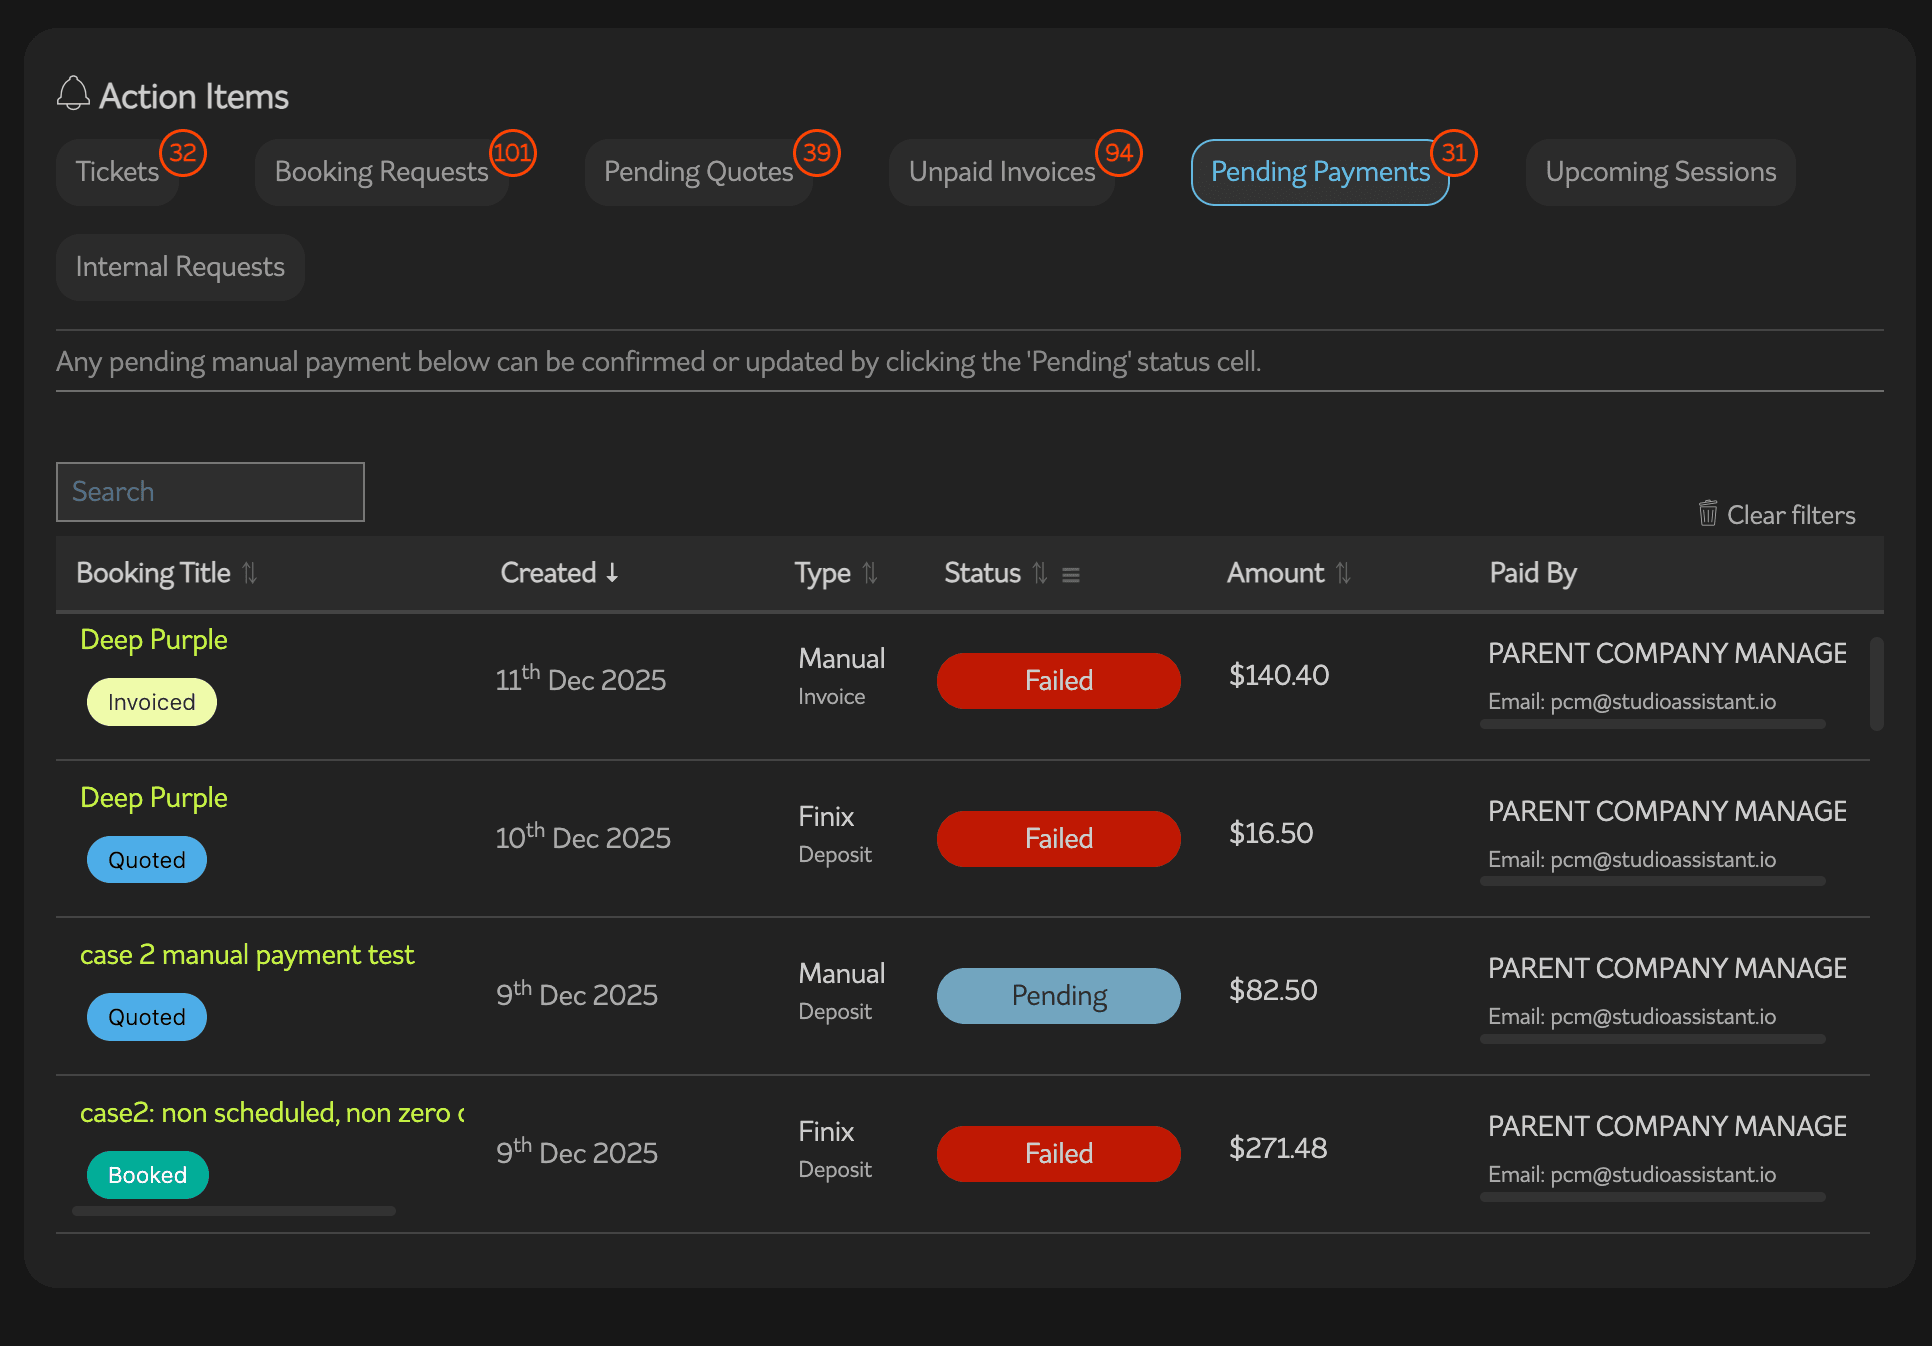
Task: Click Quoted tag on case 2 manual row
Action: tap(147, 1017)
